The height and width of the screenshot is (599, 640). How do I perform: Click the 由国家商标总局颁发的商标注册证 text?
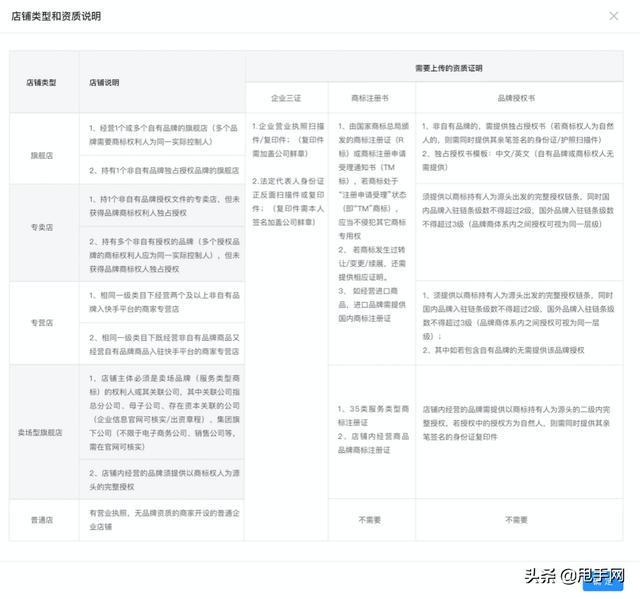[373, 181]
